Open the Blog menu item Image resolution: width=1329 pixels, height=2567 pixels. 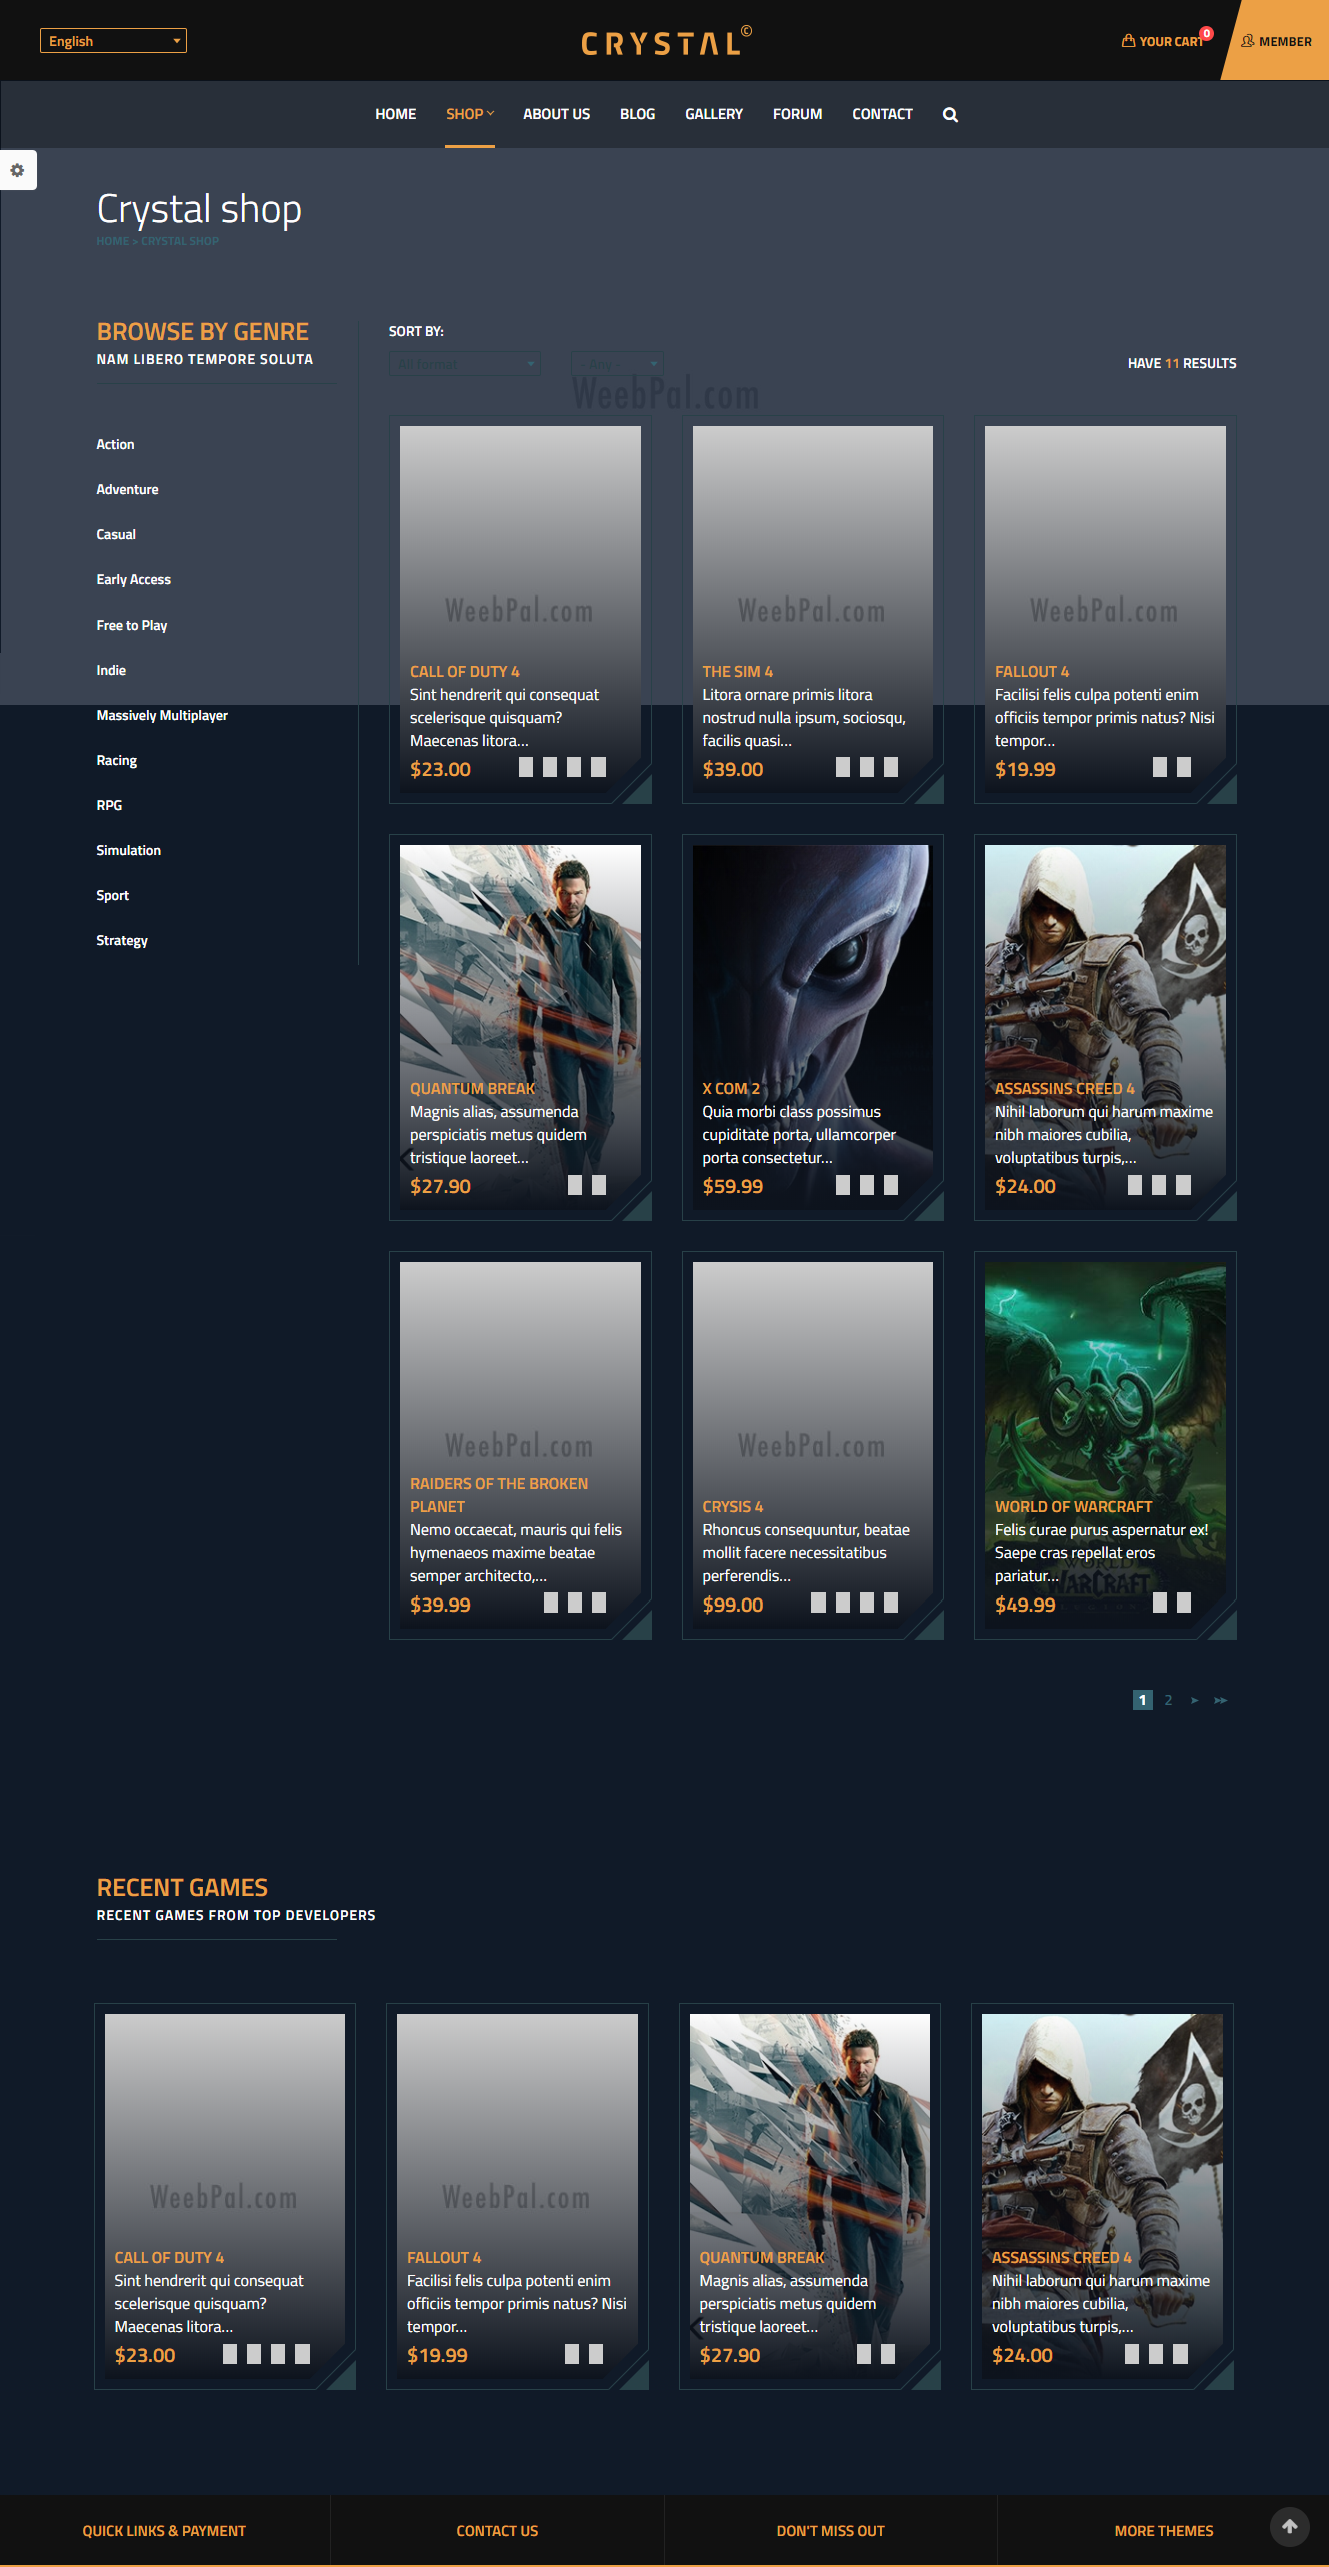coord(638,114)
